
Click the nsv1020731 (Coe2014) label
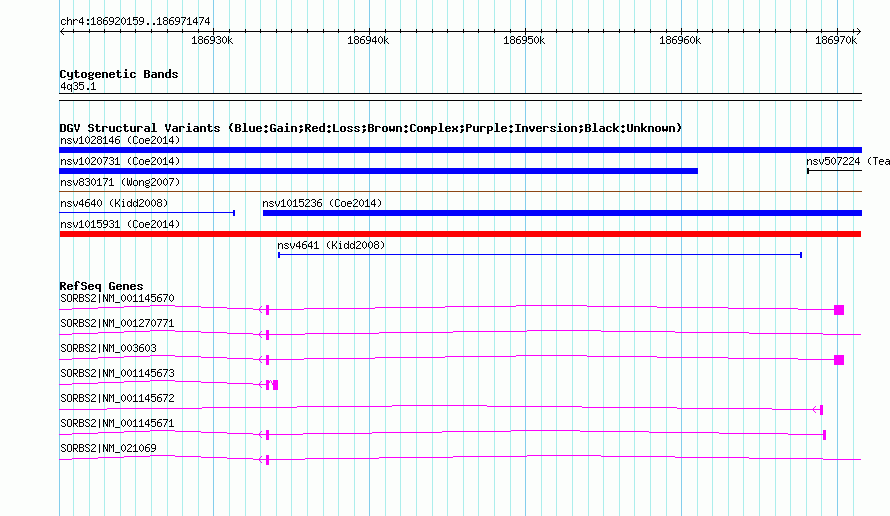(120, 161)
